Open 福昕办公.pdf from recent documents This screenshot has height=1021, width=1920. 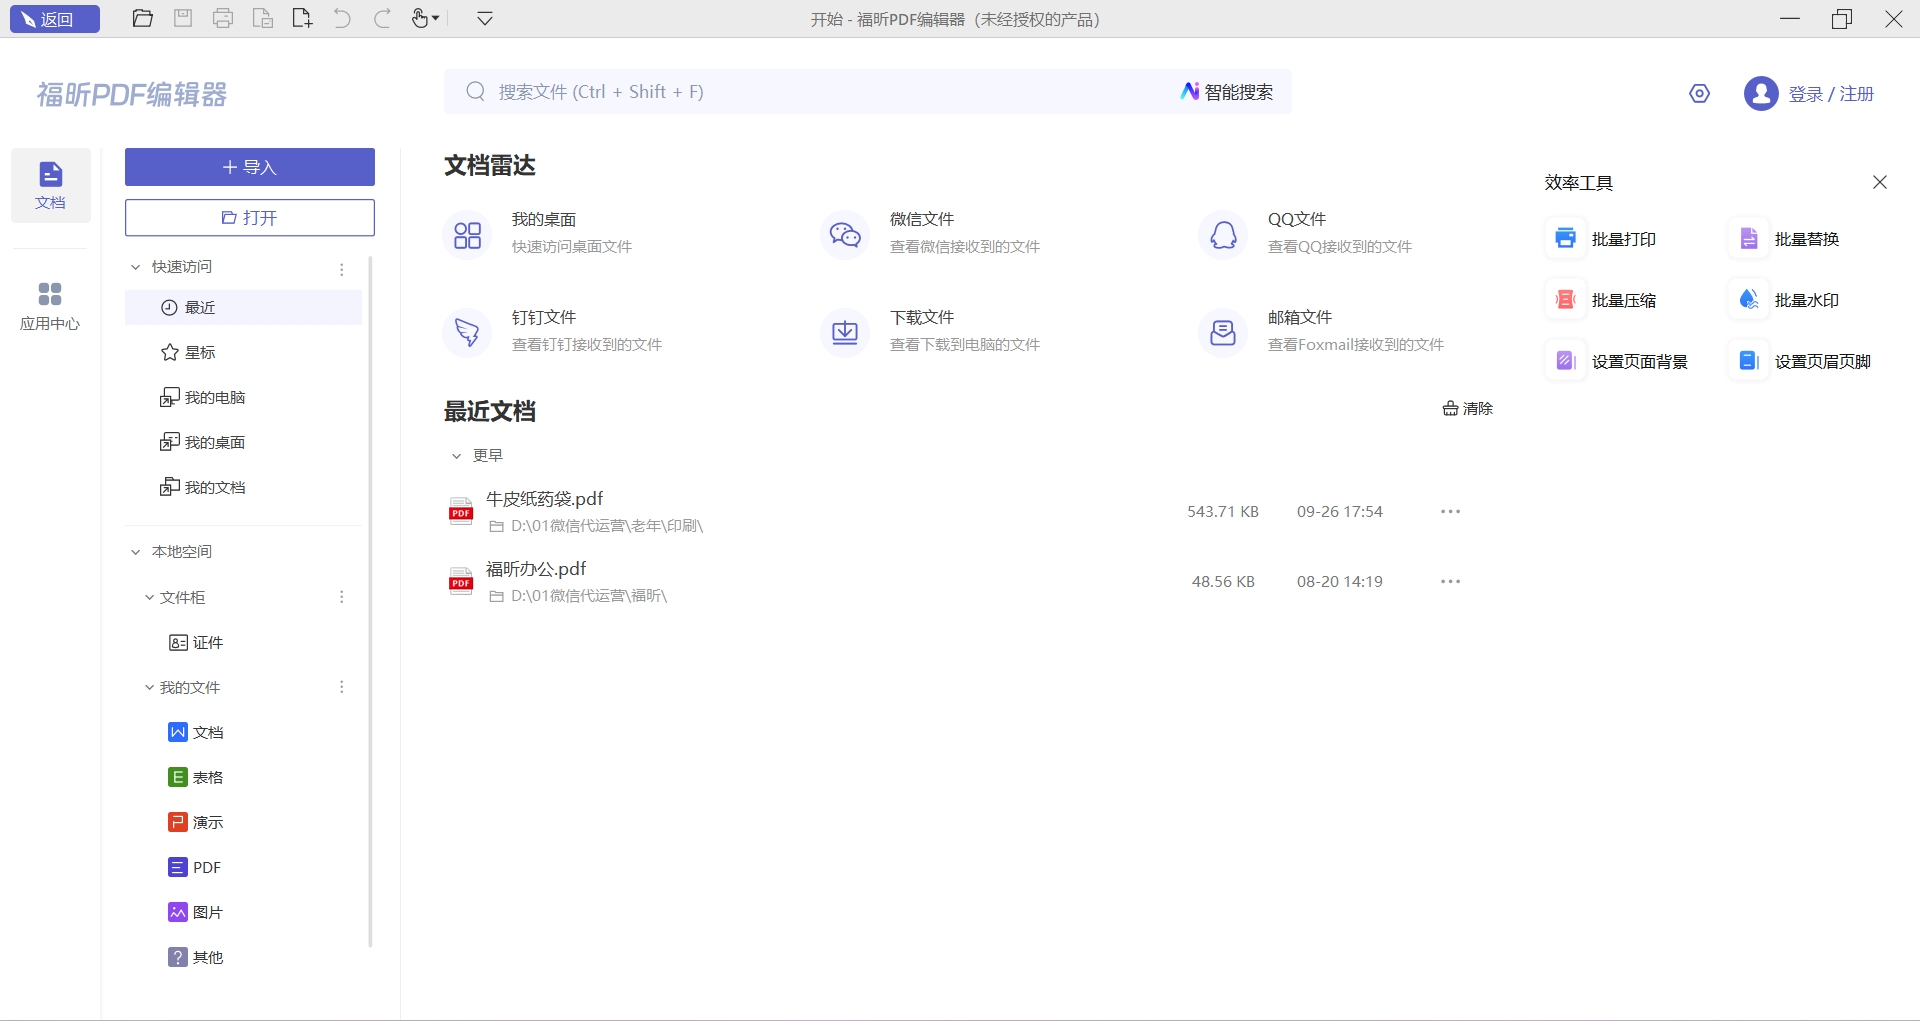tap(536, 569)
